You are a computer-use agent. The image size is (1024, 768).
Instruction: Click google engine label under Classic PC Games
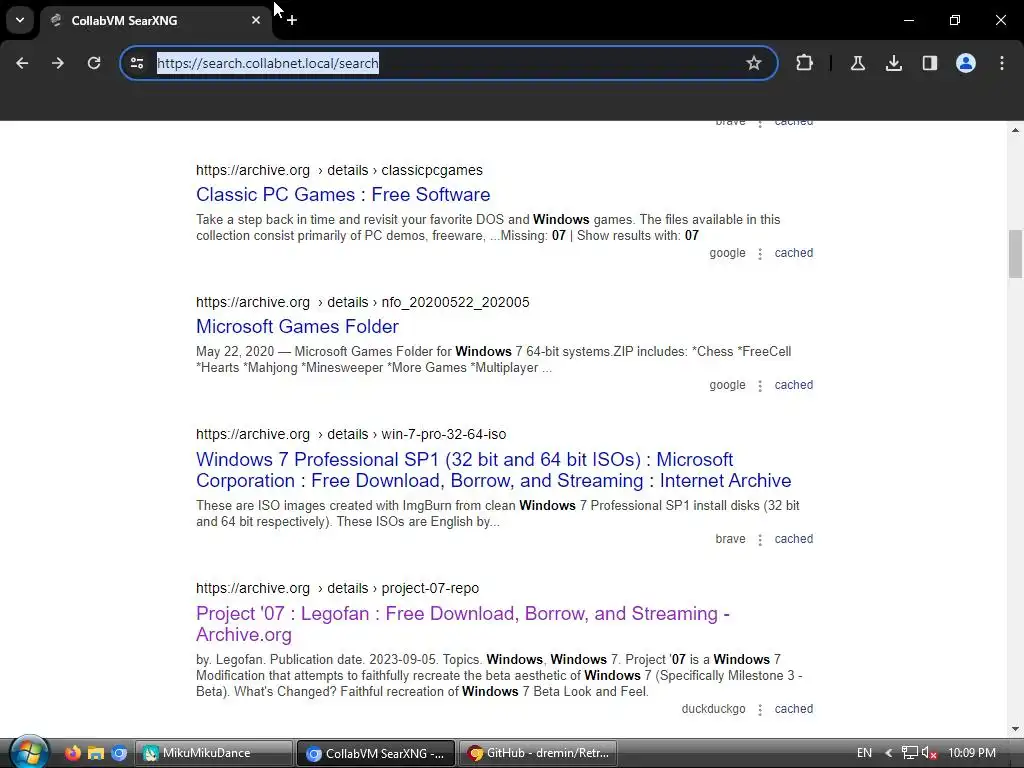pos(728,253)
